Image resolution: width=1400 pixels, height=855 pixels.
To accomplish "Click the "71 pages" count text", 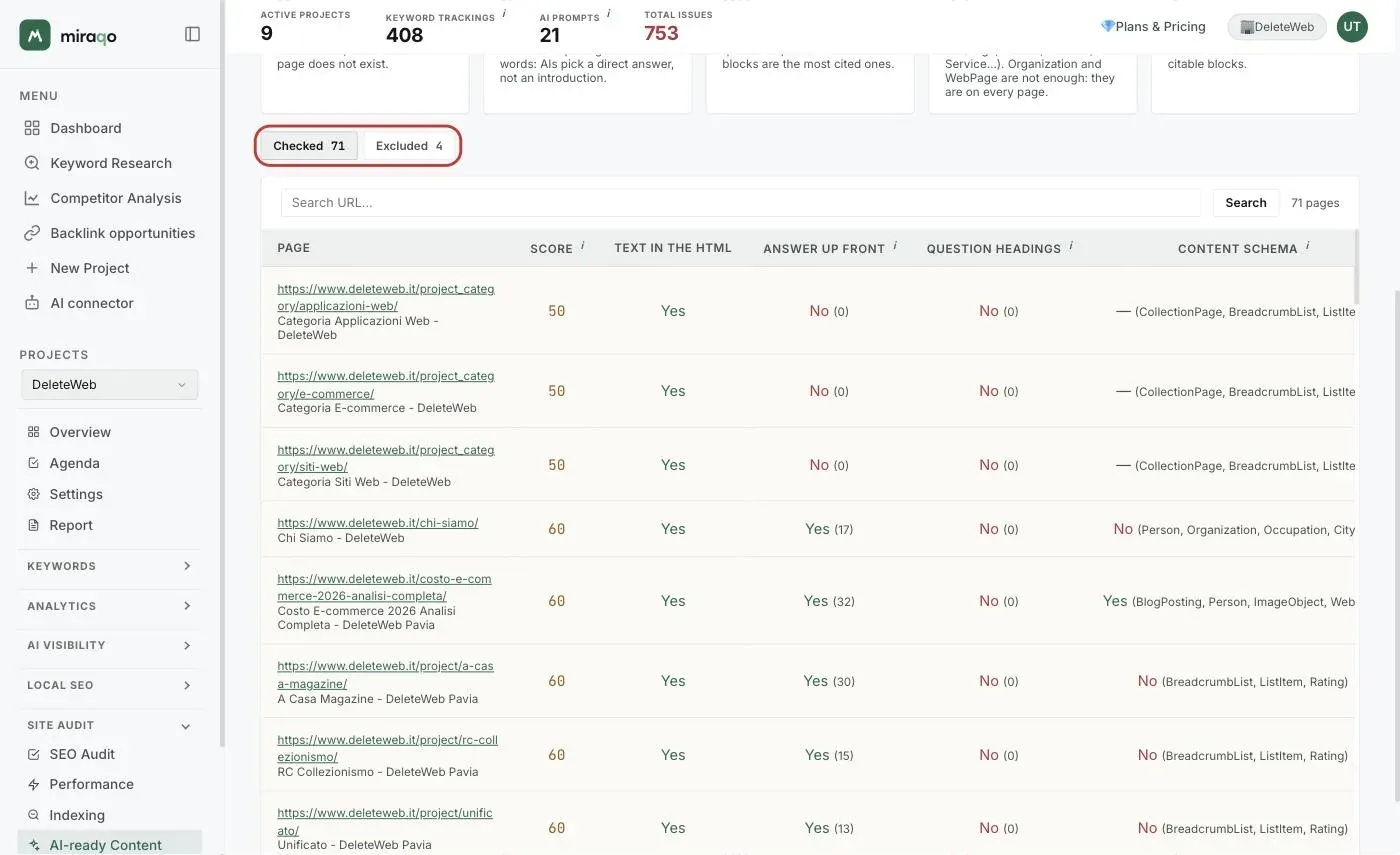I will pyautogui.click(x=1315, y=203).
